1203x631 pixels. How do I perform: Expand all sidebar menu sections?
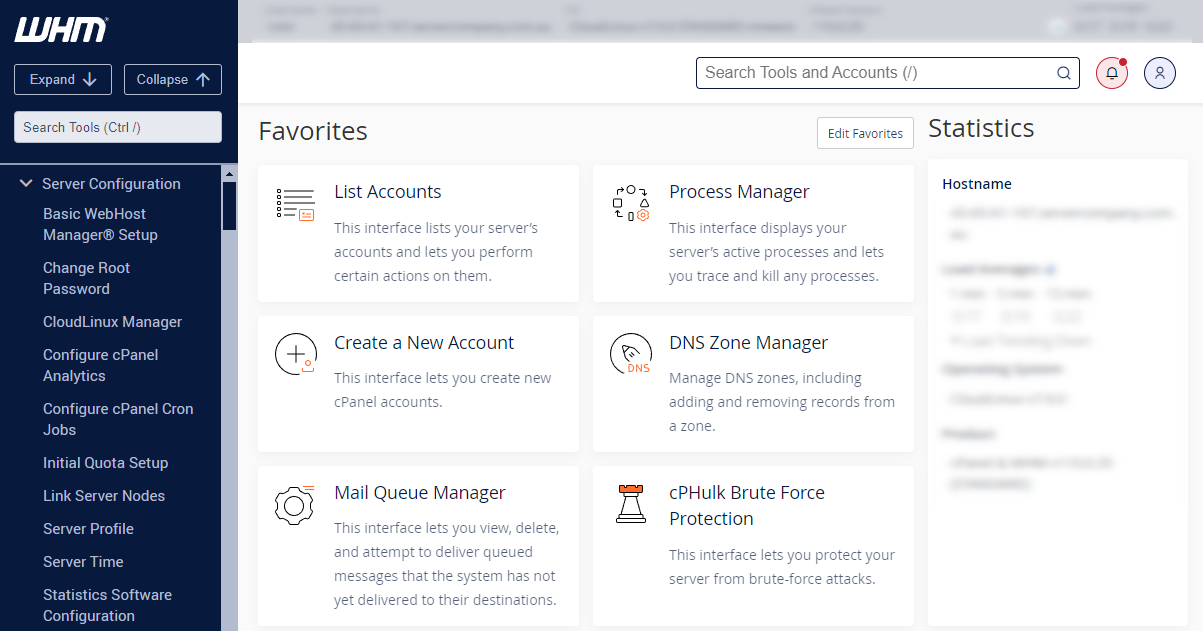coord(63,80)
